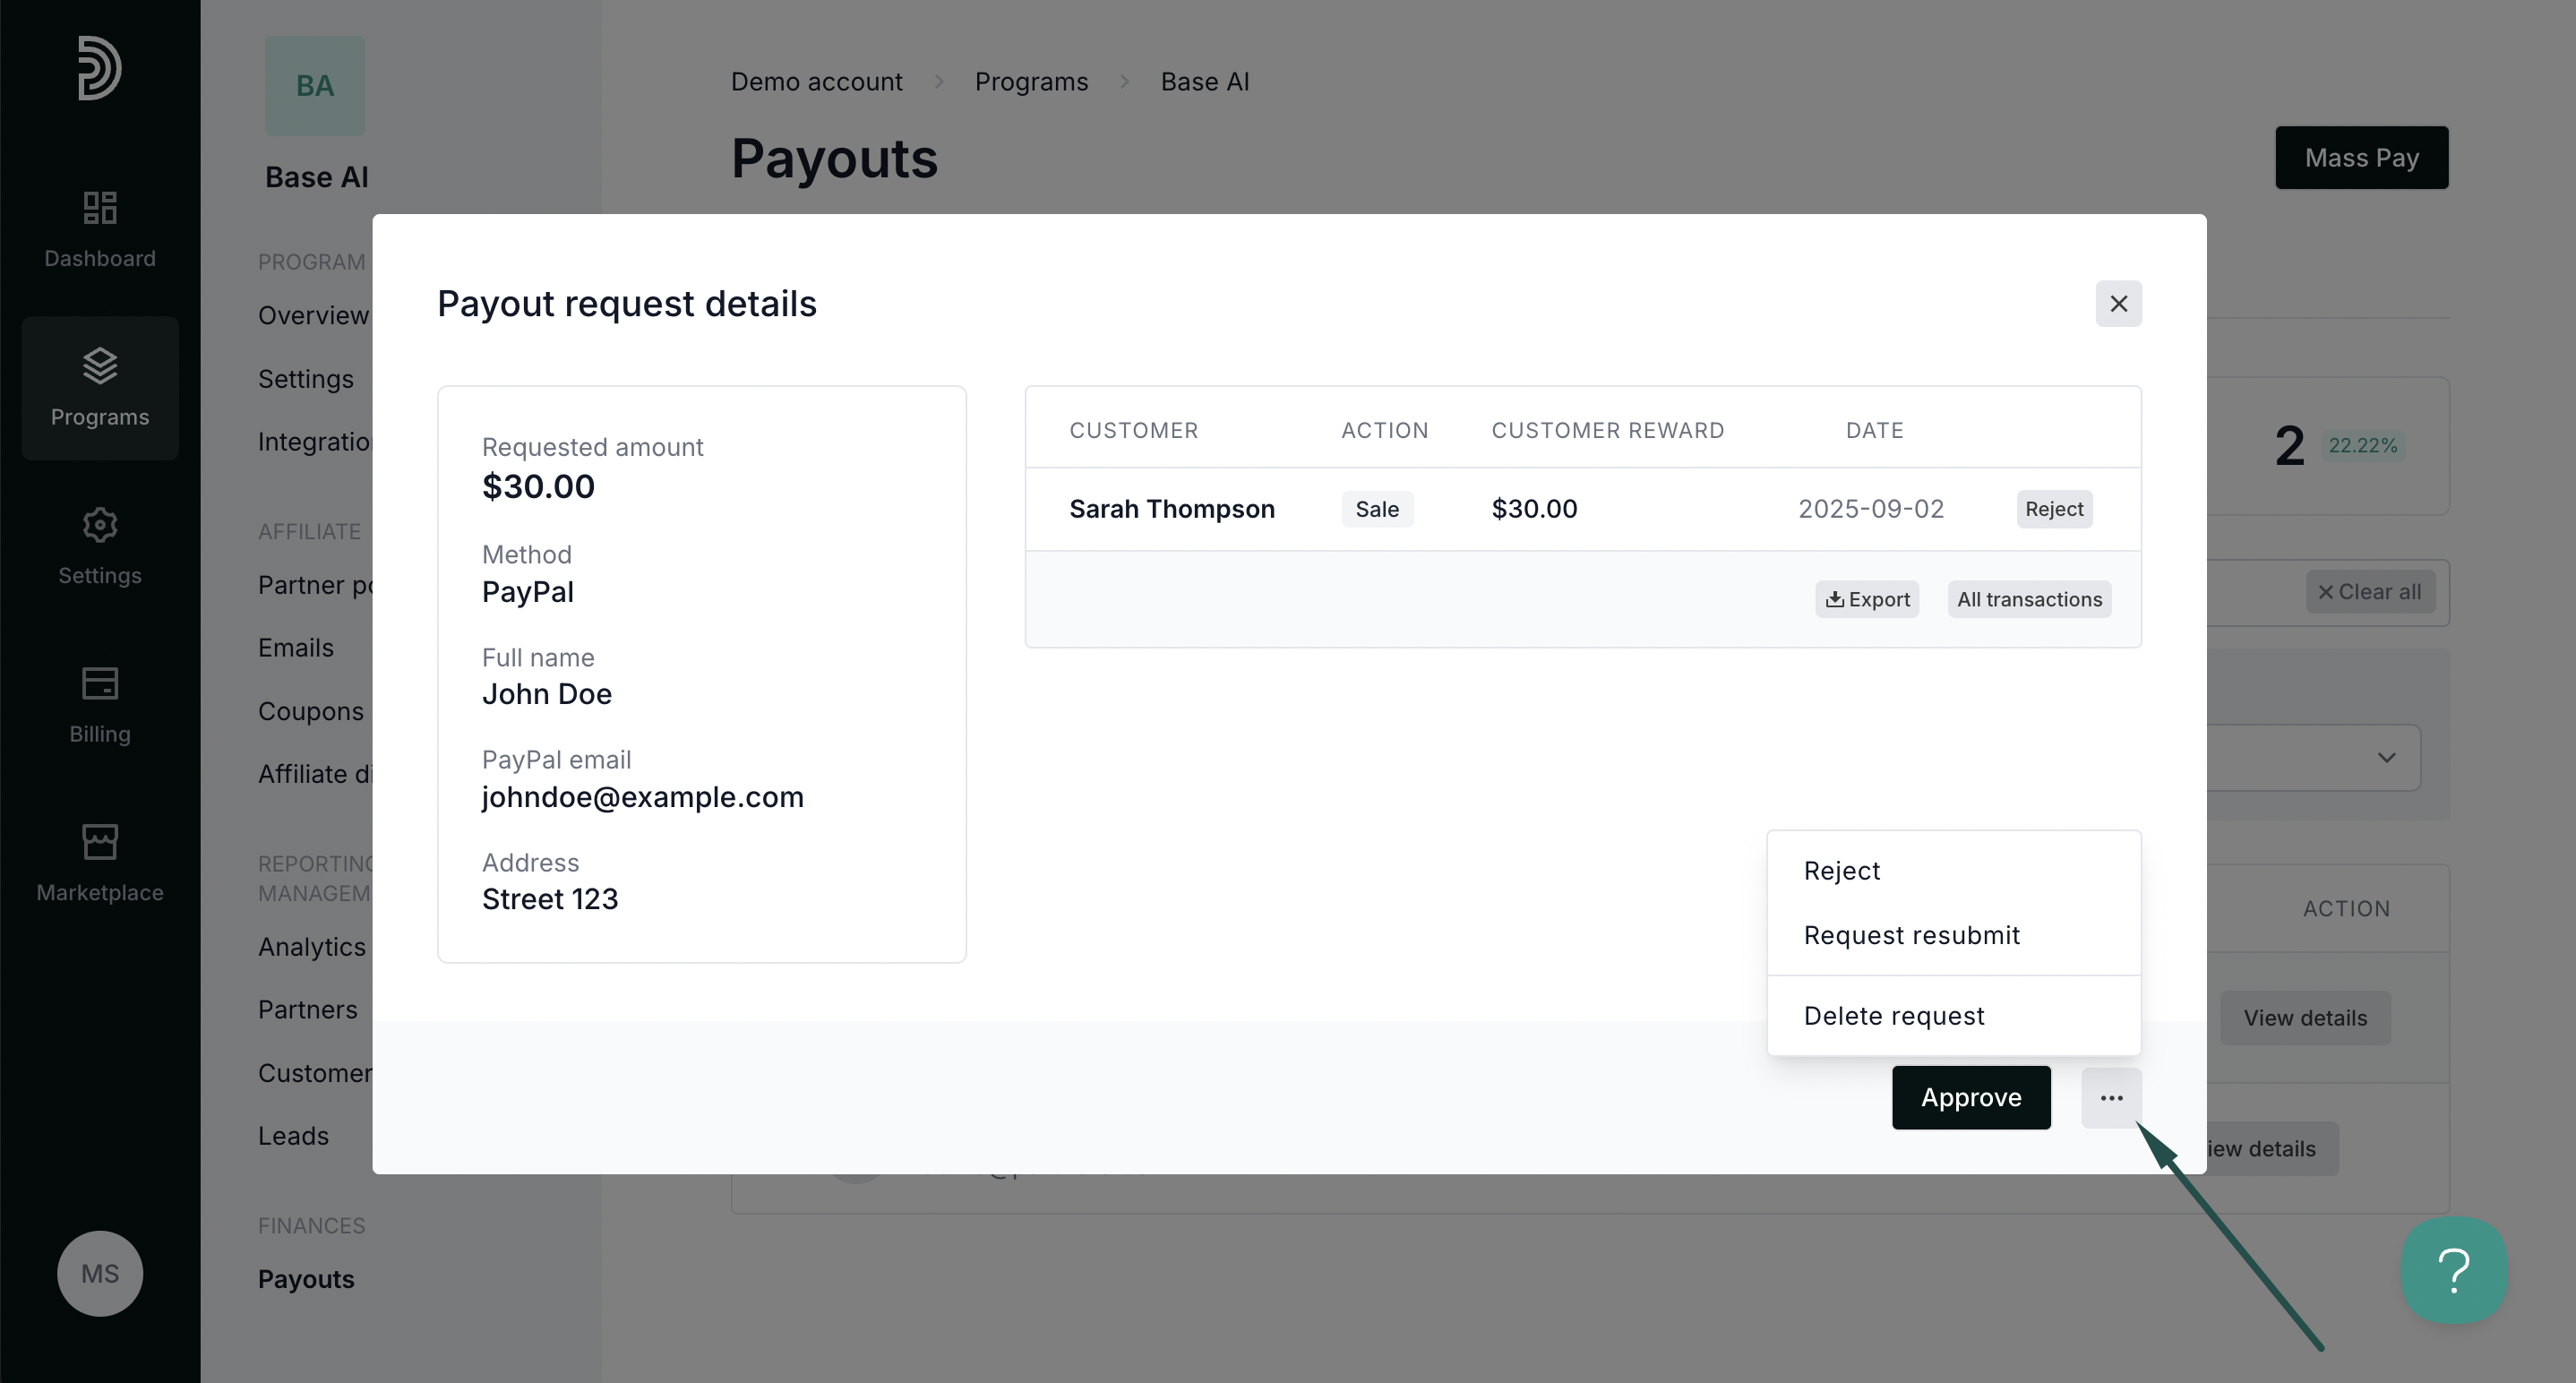2576x1383 pixels.
Task: Click the MS user avatar
Action: click(x=100, y=1273)
